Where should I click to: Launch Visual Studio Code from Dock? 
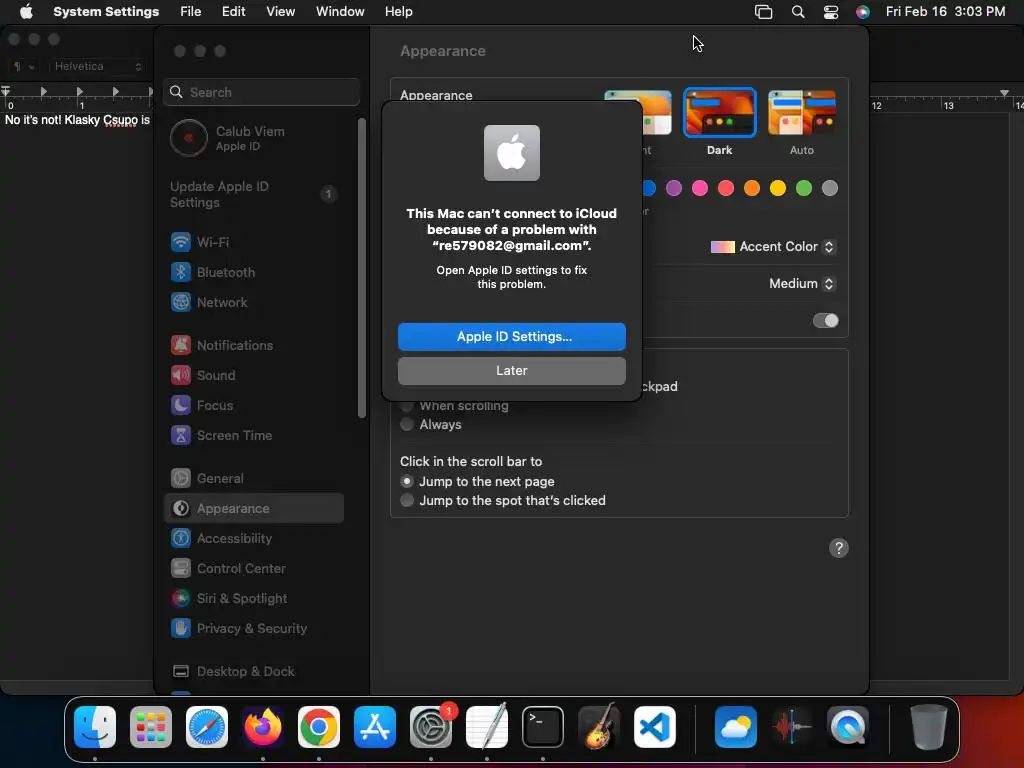coord(654,727)
